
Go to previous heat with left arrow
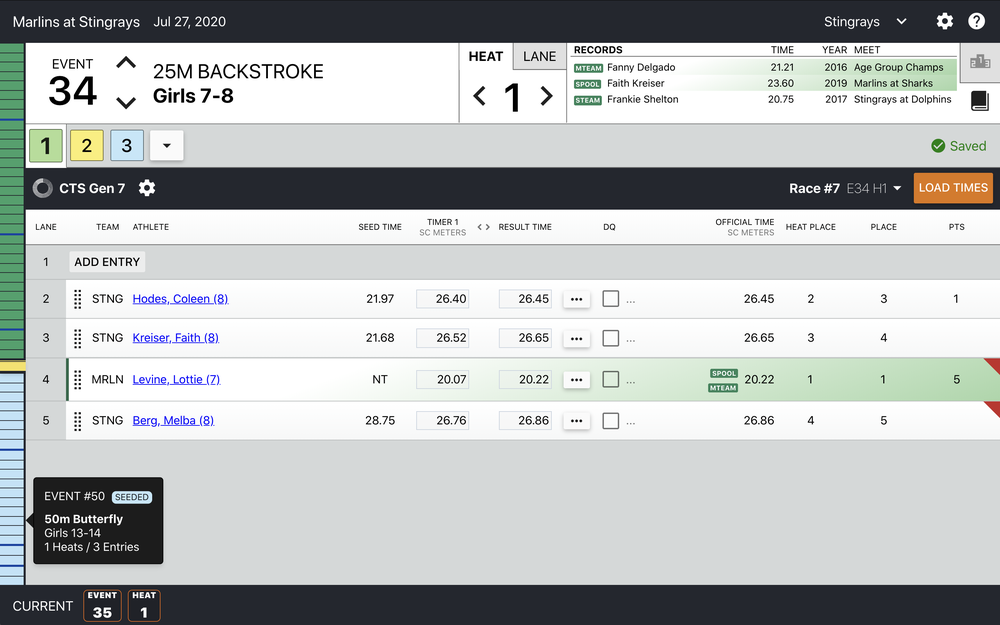(x=480, y=96)
